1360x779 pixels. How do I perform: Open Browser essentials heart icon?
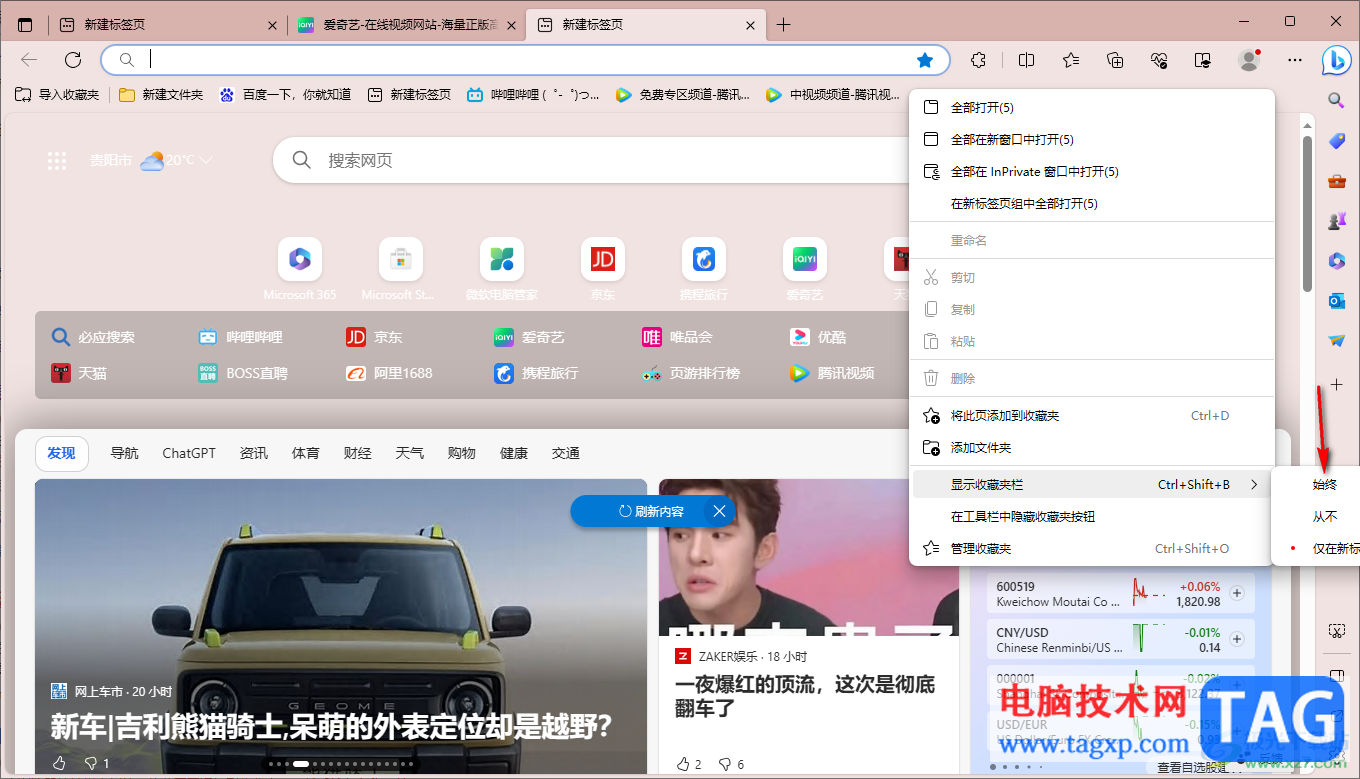(1160, 60)
